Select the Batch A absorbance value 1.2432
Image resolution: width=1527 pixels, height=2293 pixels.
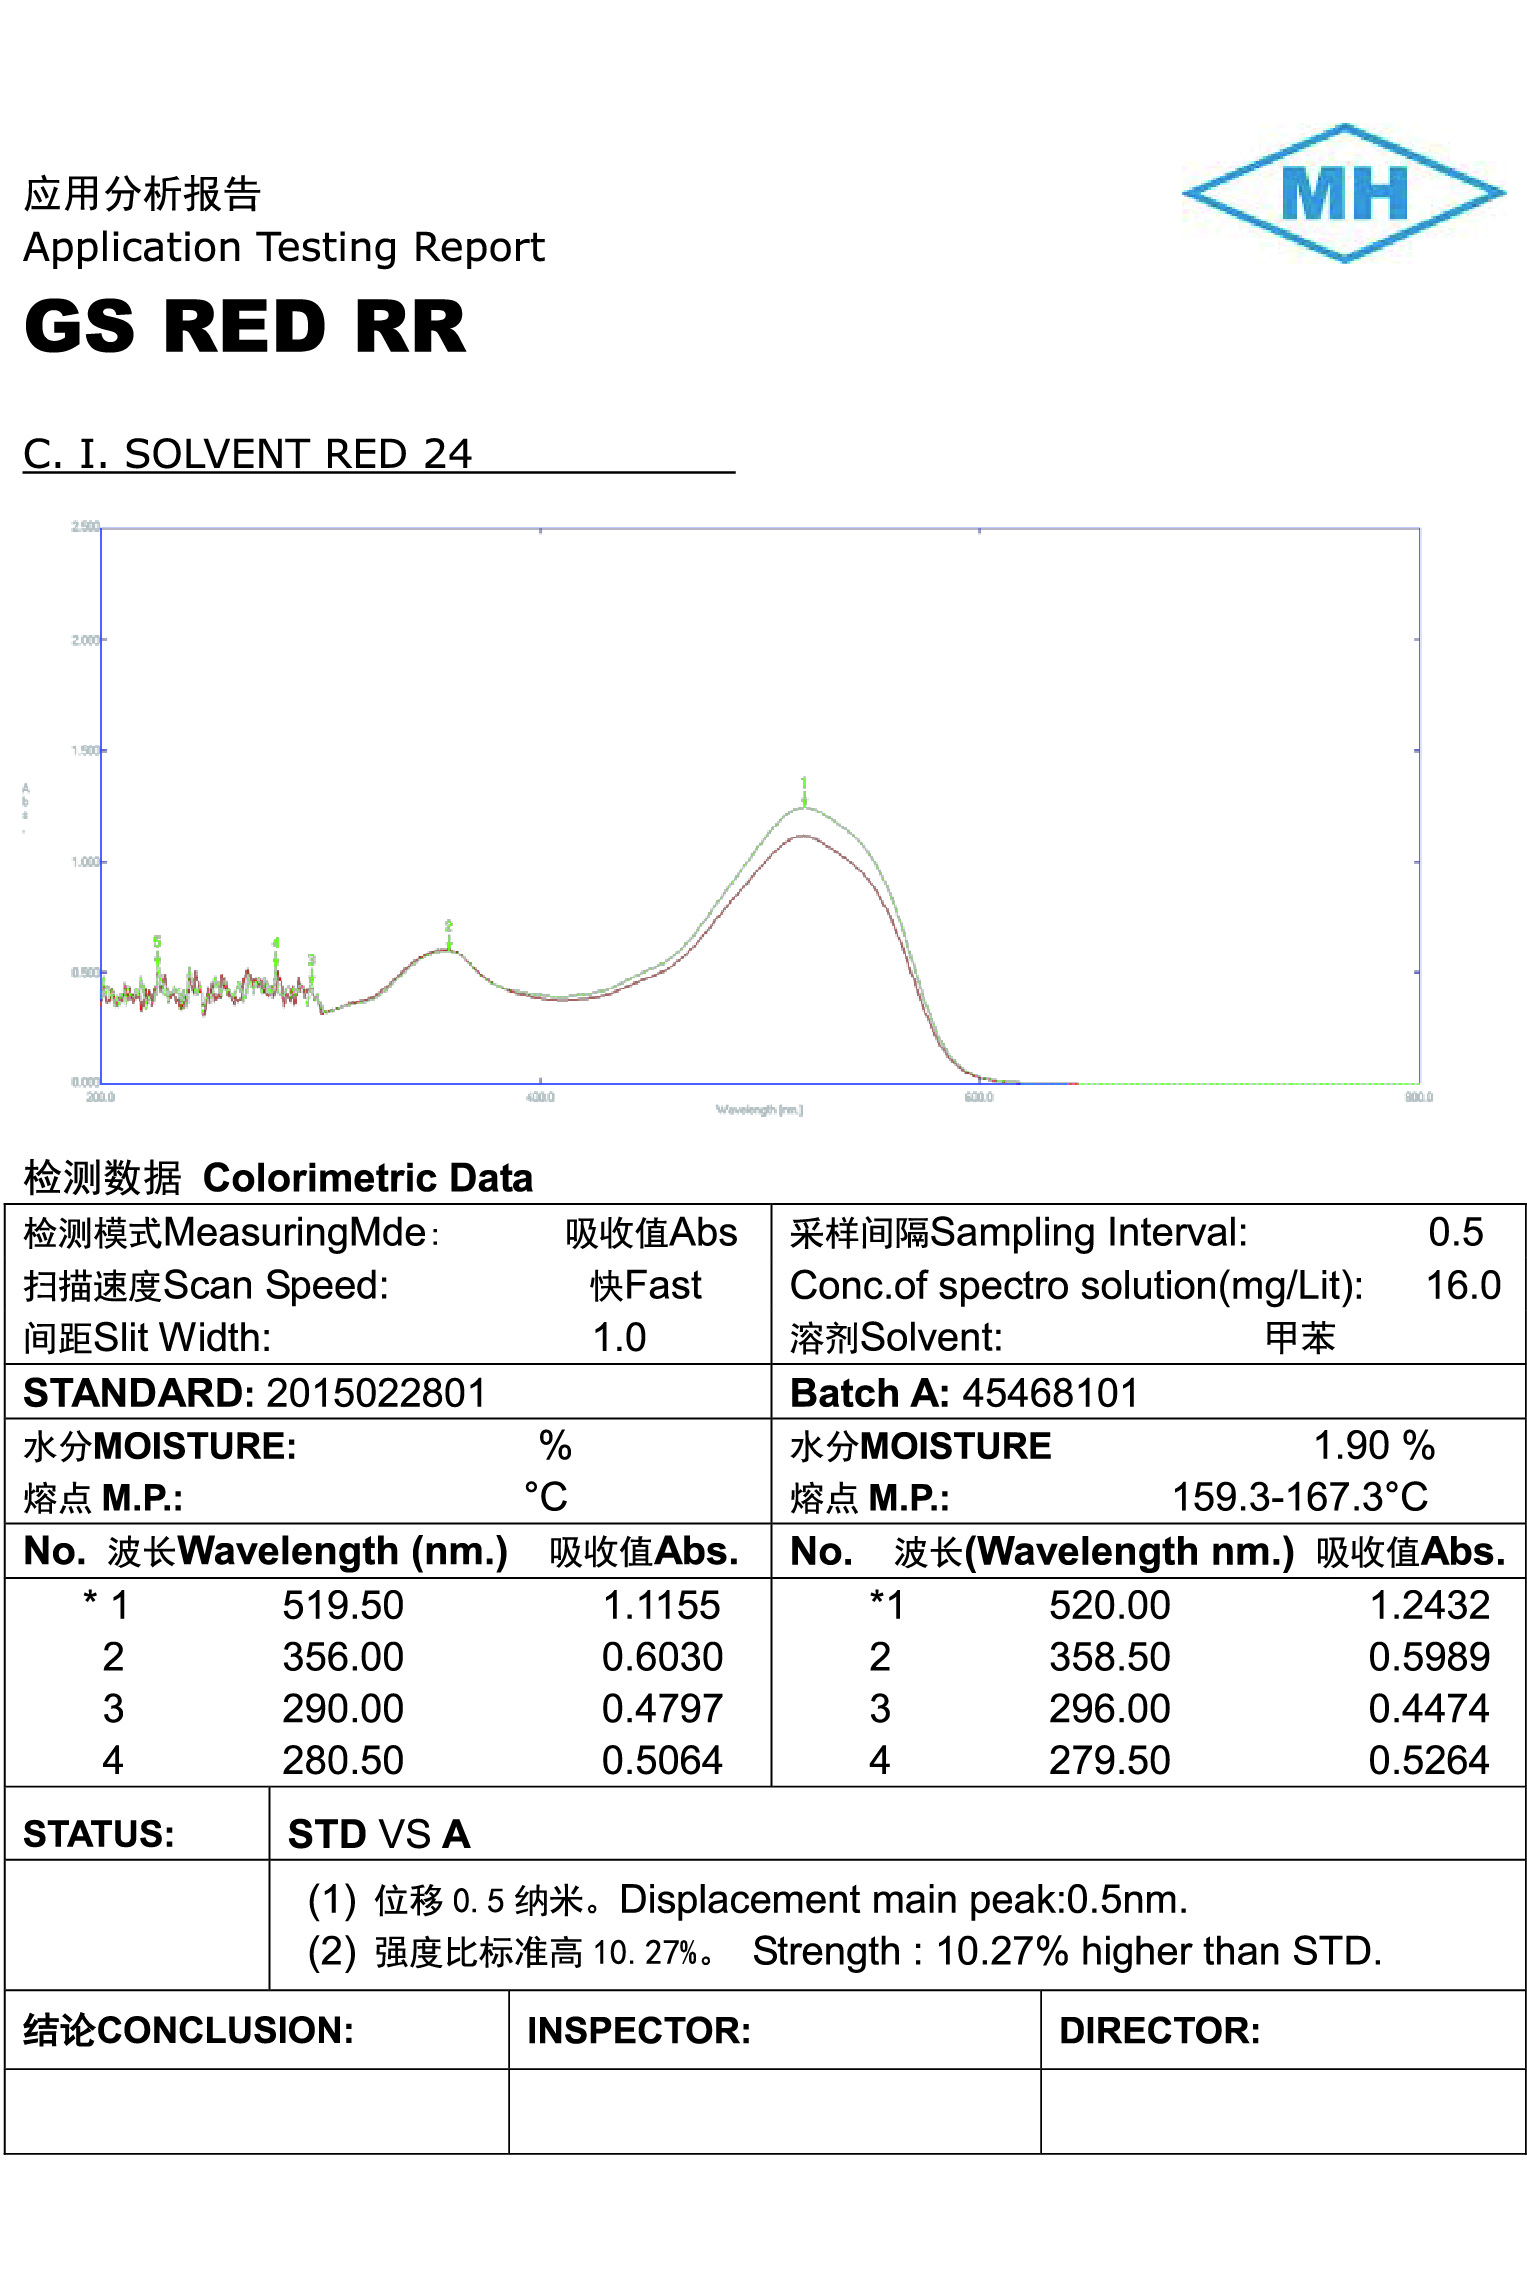[x=1428, y=1605]
